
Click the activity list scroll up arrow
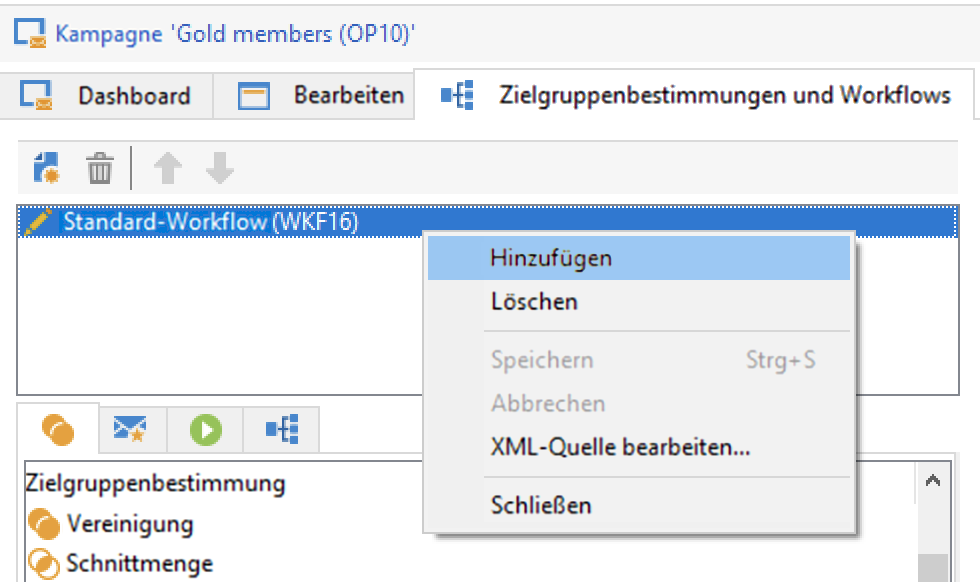[x=933, y=481]
